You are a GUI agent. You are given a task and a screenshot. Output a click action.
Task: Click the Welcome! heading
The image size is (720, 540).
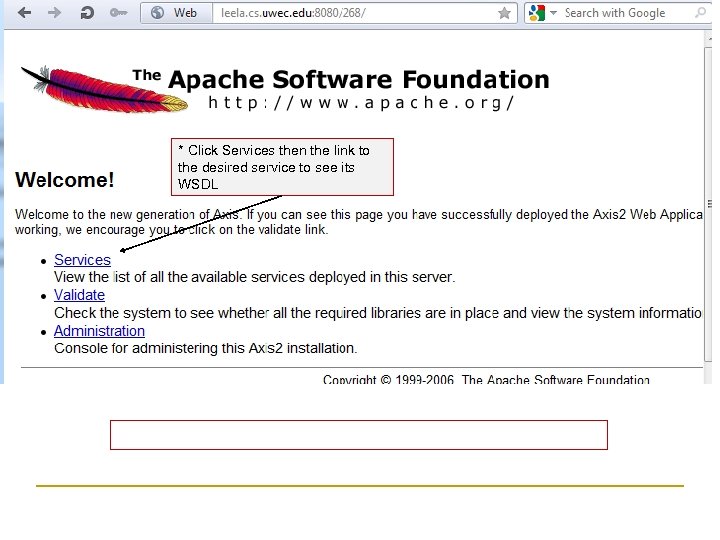(x=64, y=180)
